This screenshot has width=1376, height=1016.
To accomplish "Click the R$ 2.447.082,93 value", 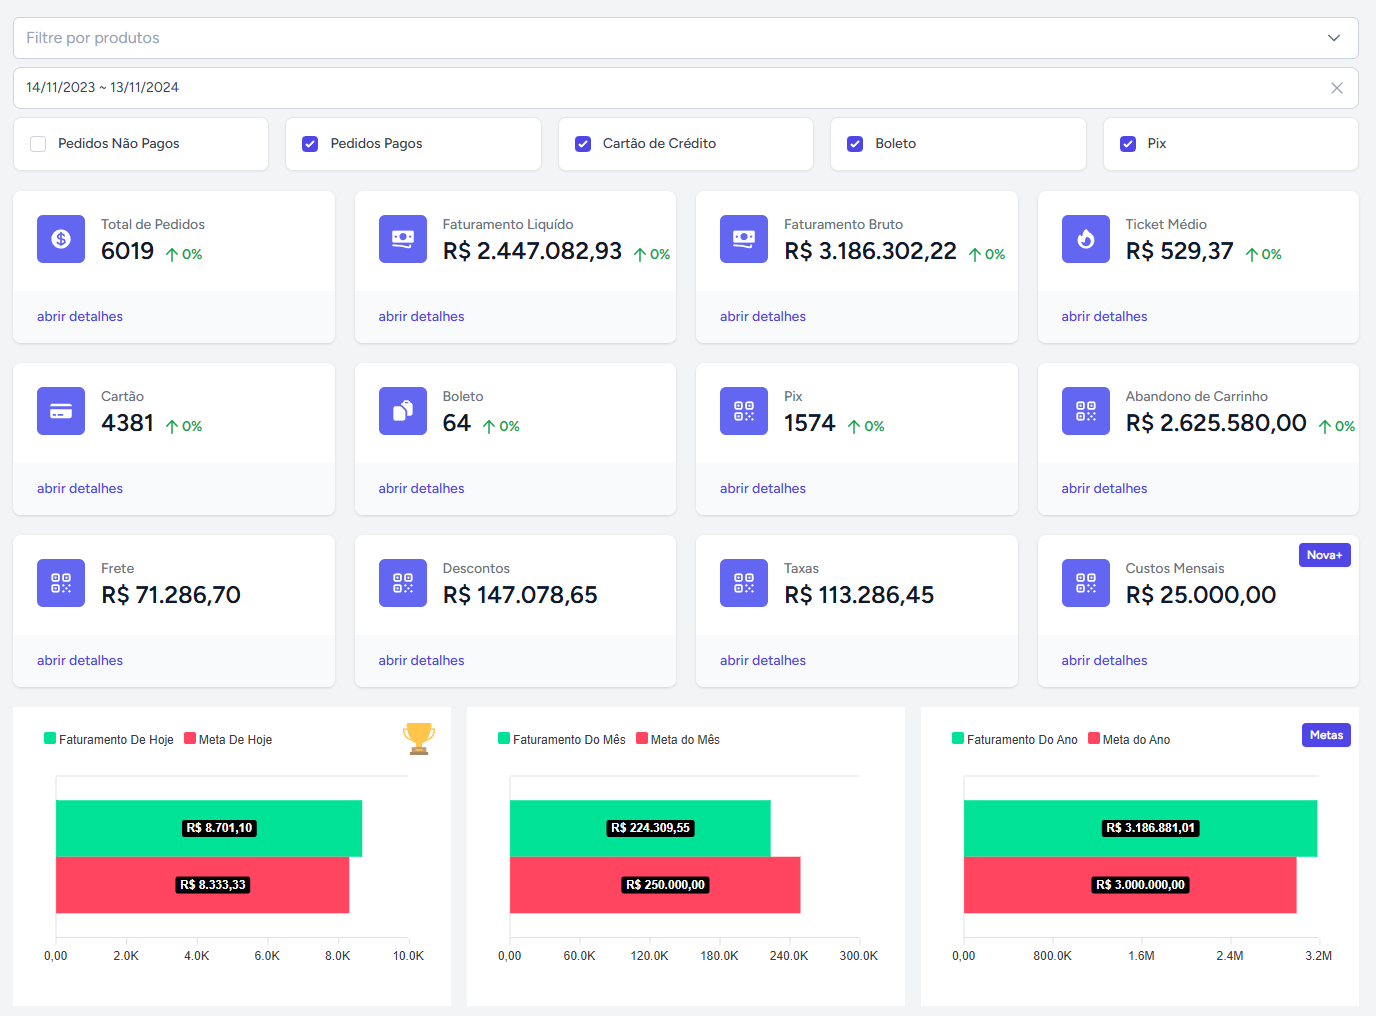I will coord(532,251).
